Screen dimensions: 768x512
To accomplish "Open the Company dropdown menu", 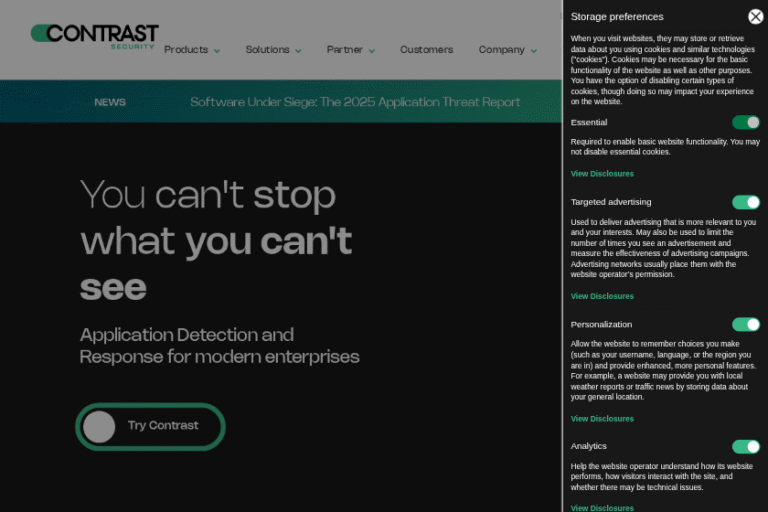I will (x=507, y=50).
